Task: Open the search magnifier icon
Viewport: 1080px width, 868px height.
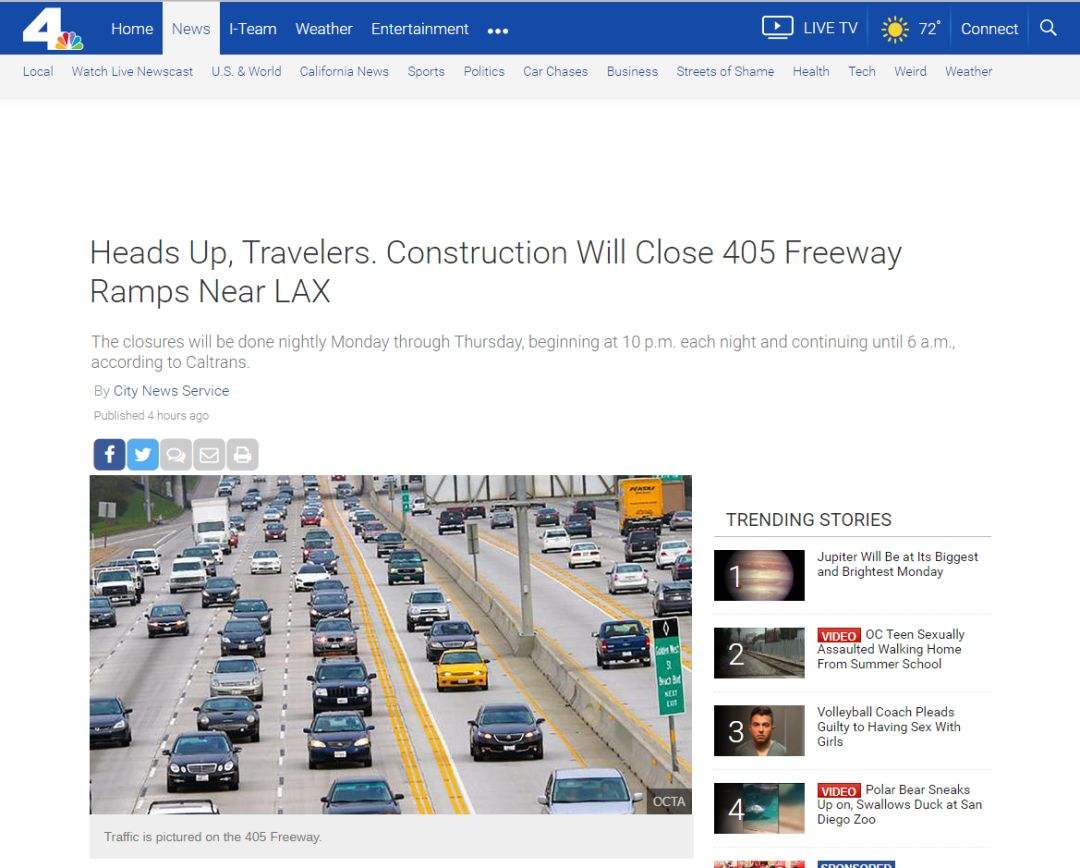Action: coord(1048,28)
